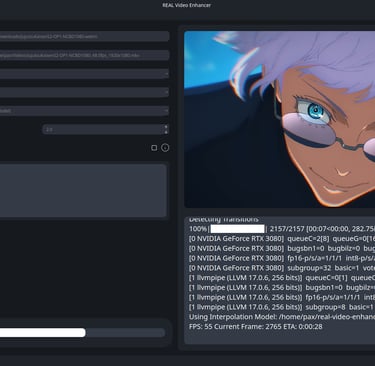Click the 'FPS: 55 Current Frame: 2765 ETA: 0:00:28' line

tap(256, 327)
